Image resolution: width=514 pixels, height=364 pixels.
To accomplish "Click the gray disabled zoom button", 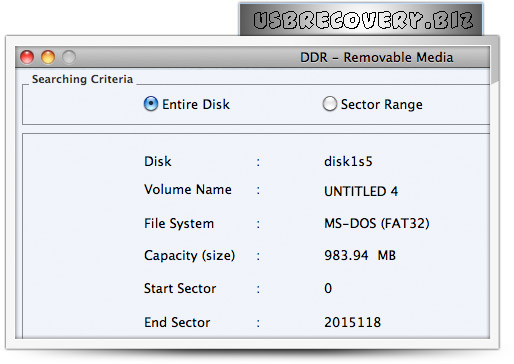I will click(69, 57).
